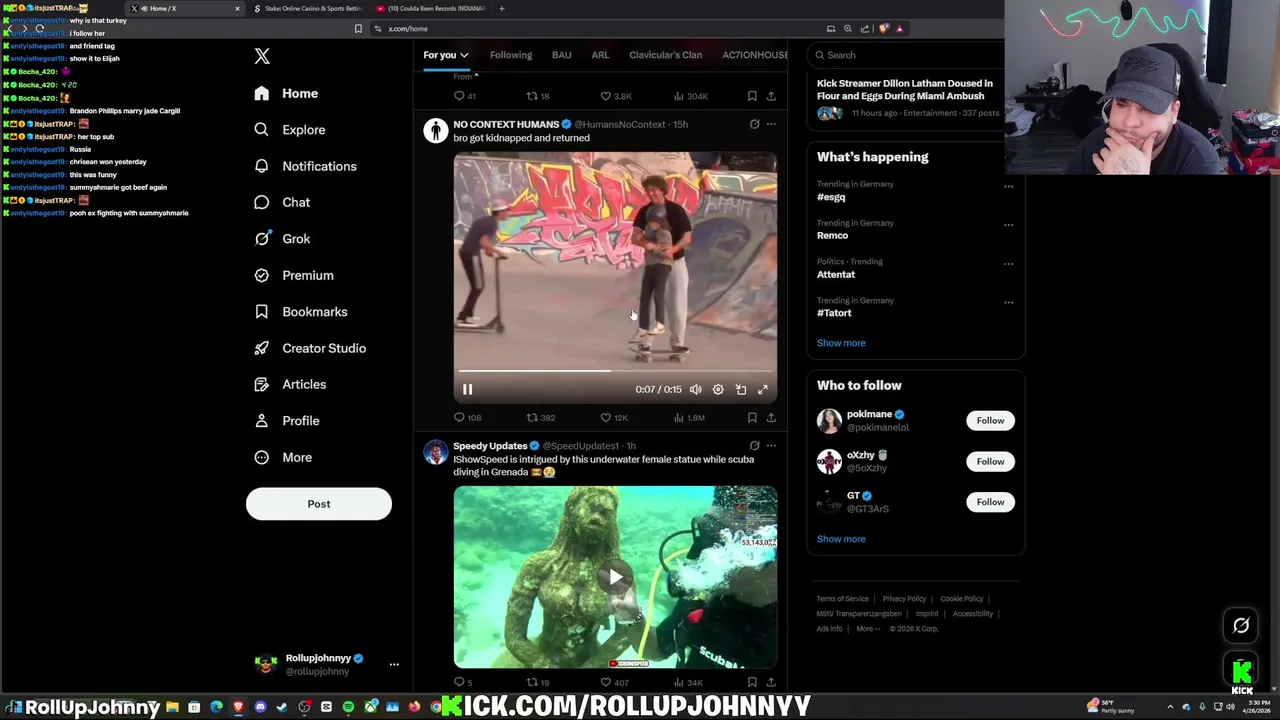Open Grok explain on Speedy Updates post

click(754, 446)
